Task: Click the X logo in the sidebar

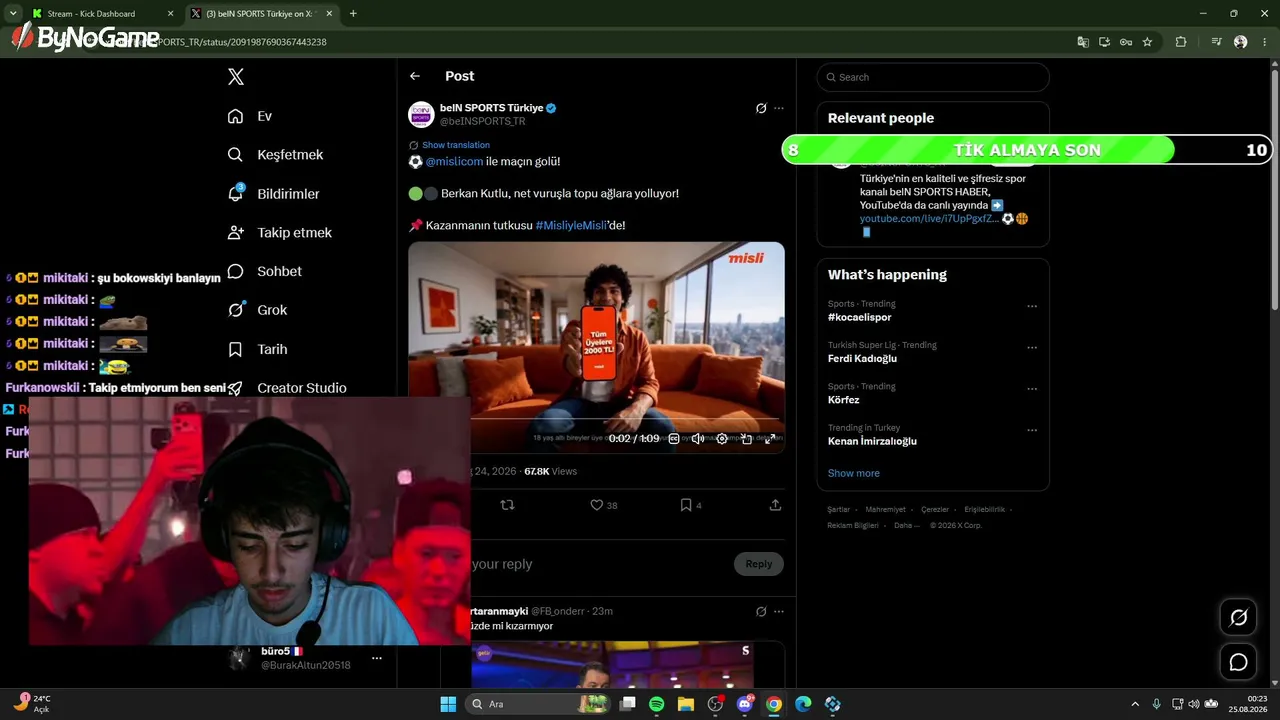Action: point(236,77)
